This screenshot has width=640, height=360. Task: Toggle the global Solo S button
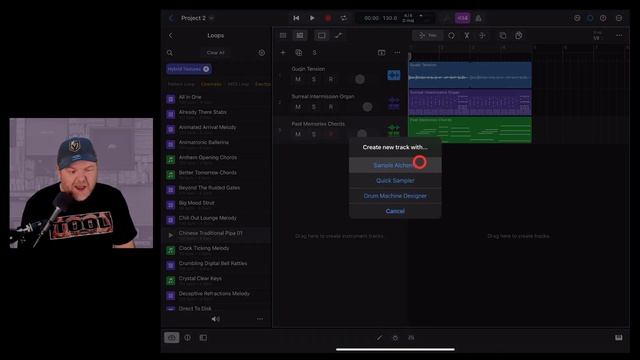tap(314, 53)
